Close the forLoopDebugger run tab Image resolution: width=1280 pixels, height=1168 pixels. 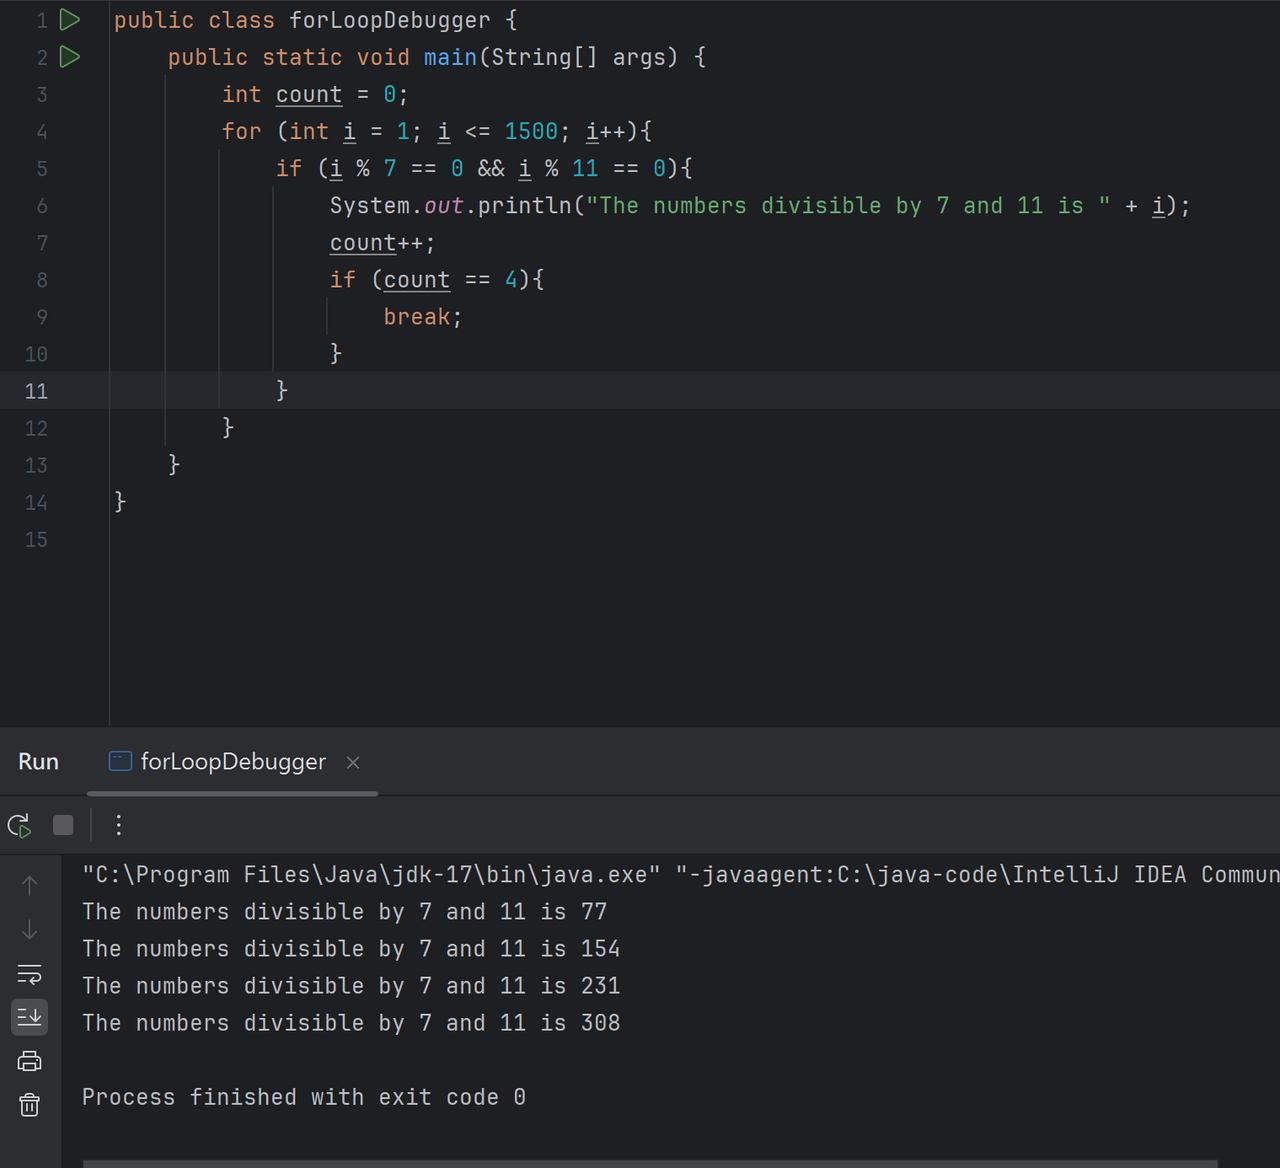tap(353, 763)
